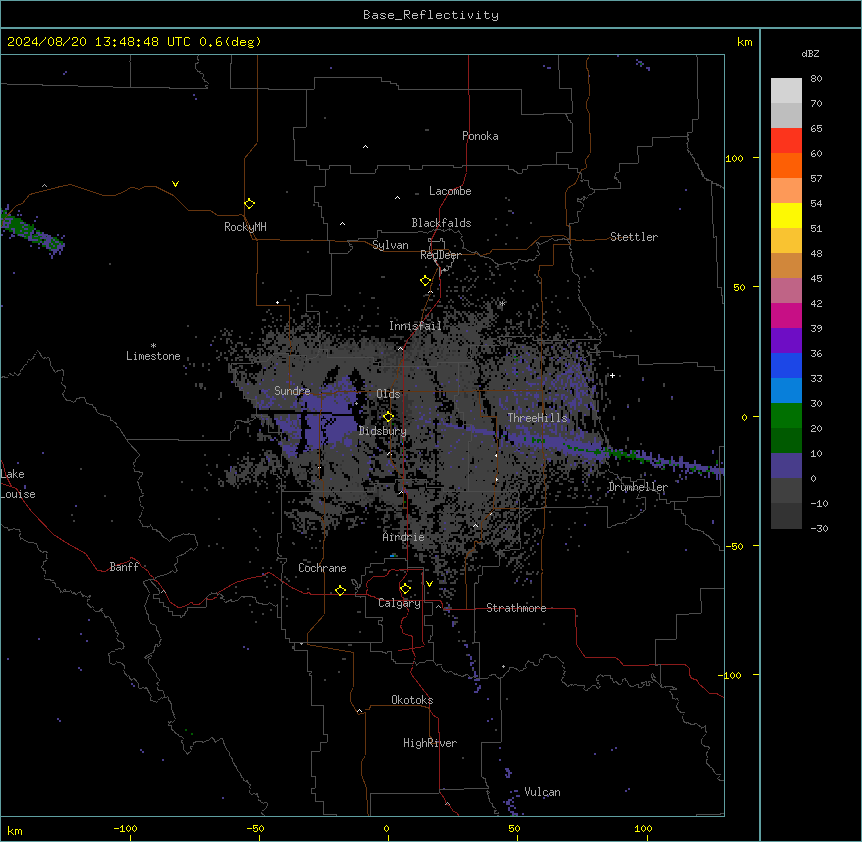
Task: Click the dBZ legend heading
Action: coord(810,54)
